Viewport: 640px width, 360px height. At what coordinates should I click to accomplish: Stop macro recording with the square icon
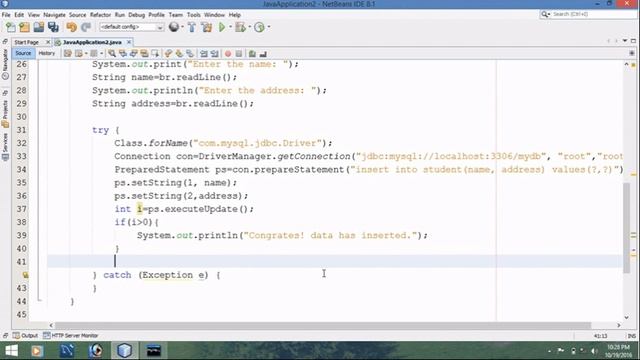239,53
